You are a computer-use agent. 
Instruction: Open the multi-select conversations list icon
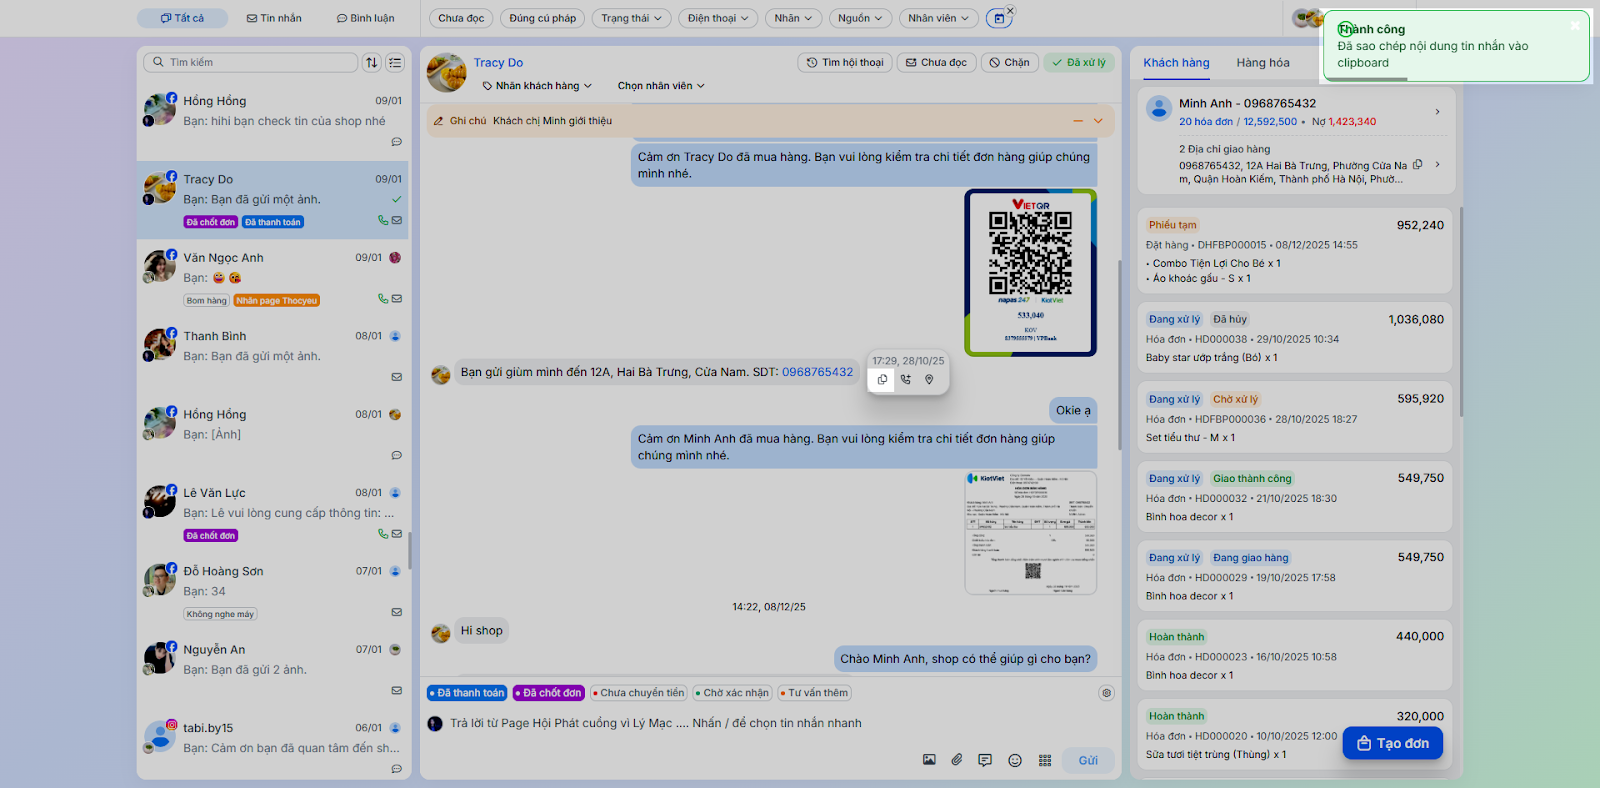click(395, 62)
